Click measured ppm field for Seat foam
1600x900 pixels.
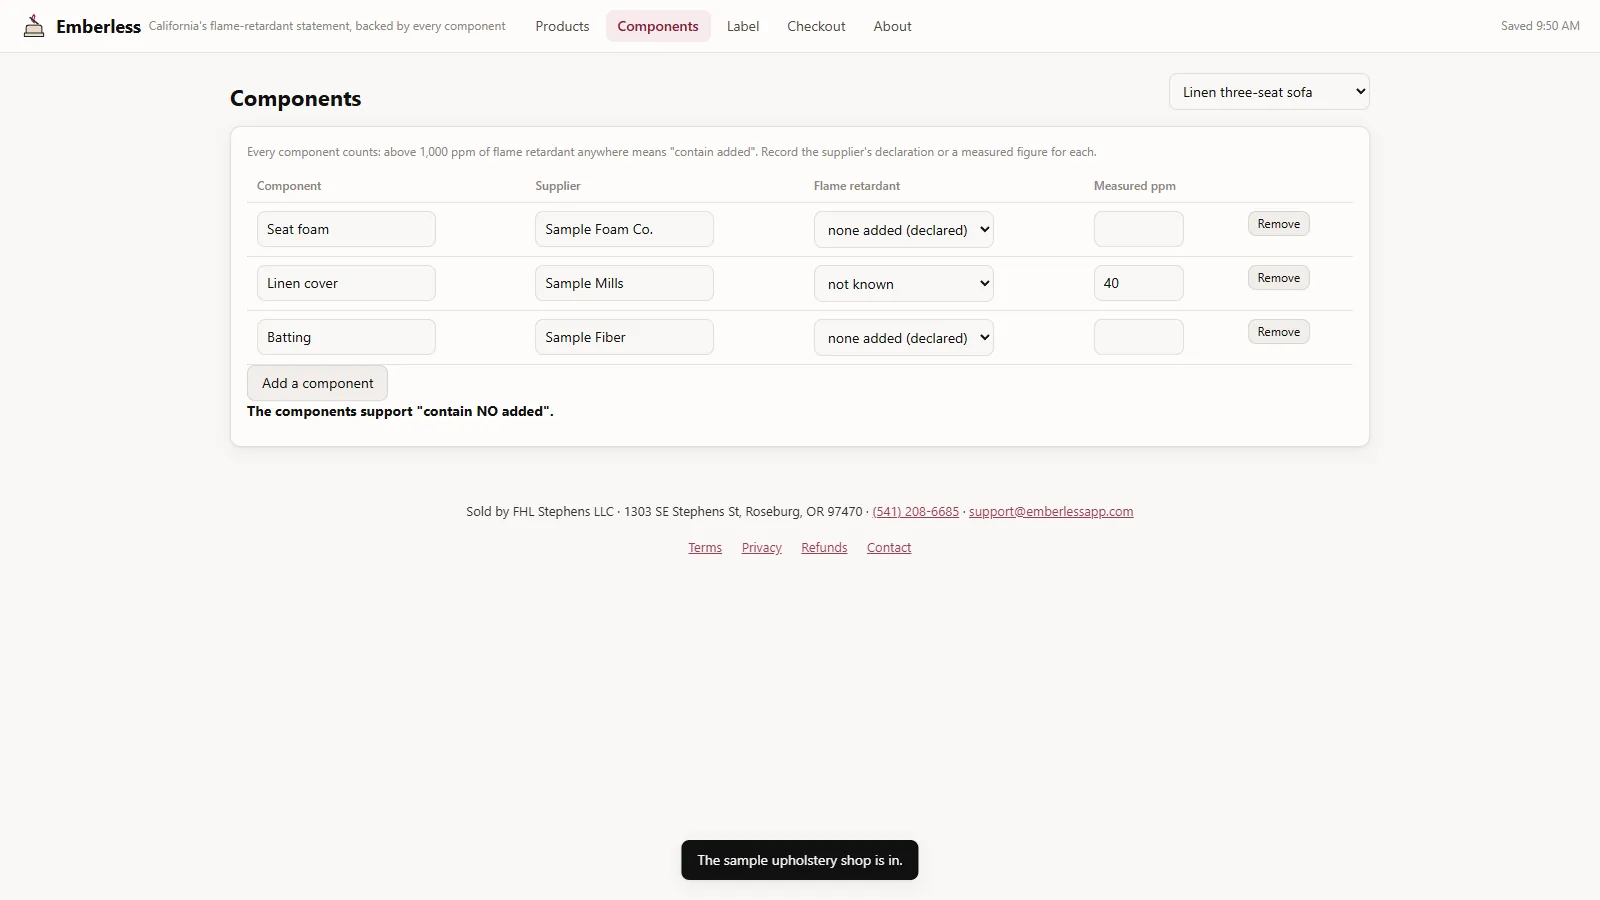coord(1139,229)
